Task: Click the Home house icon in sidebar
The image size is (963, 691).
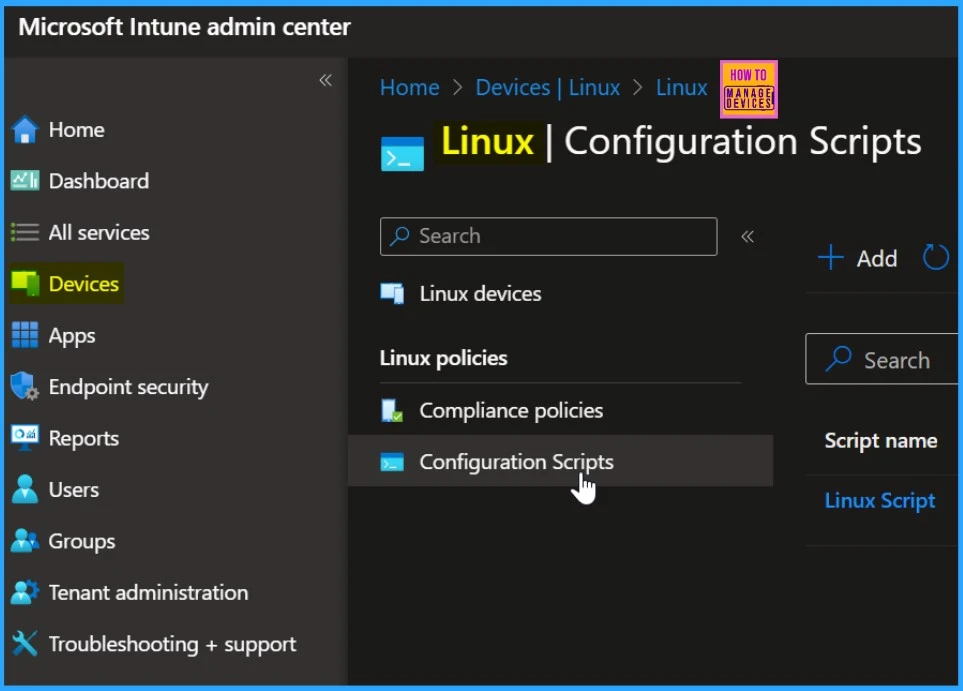Action: (25, 130)
